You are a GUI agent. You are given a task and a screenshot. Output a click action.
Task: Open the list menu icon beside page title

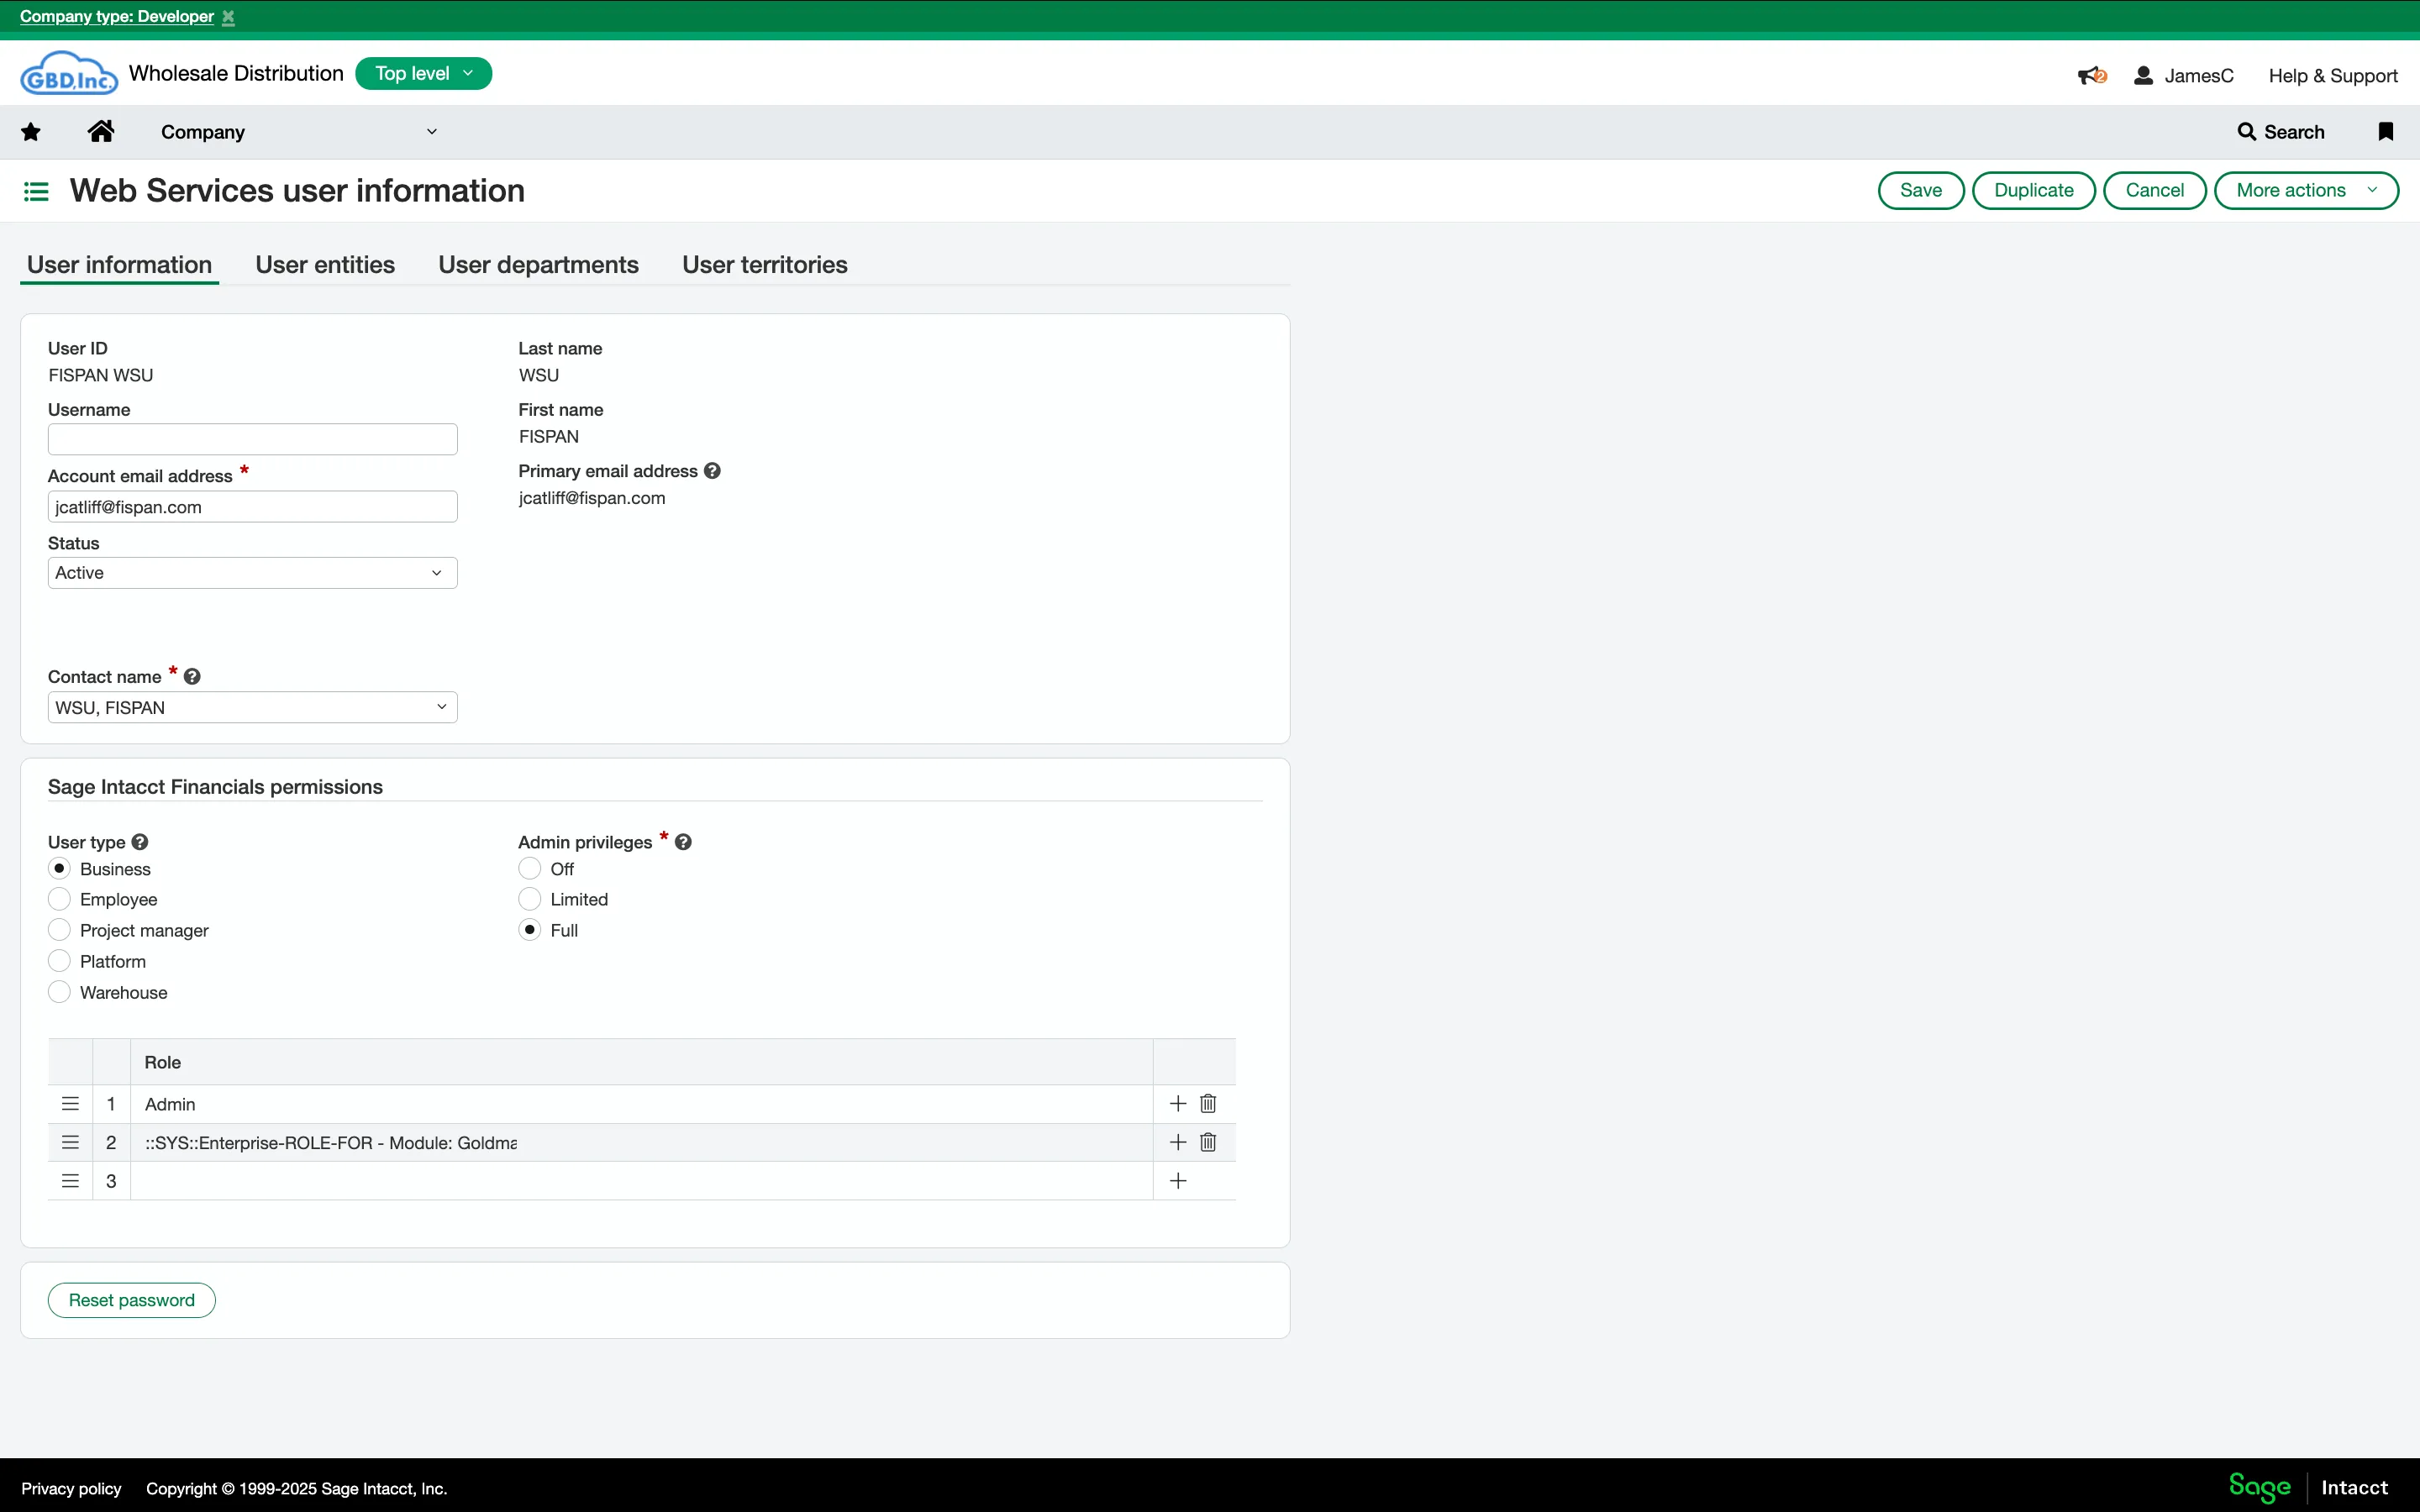point(36,191)
